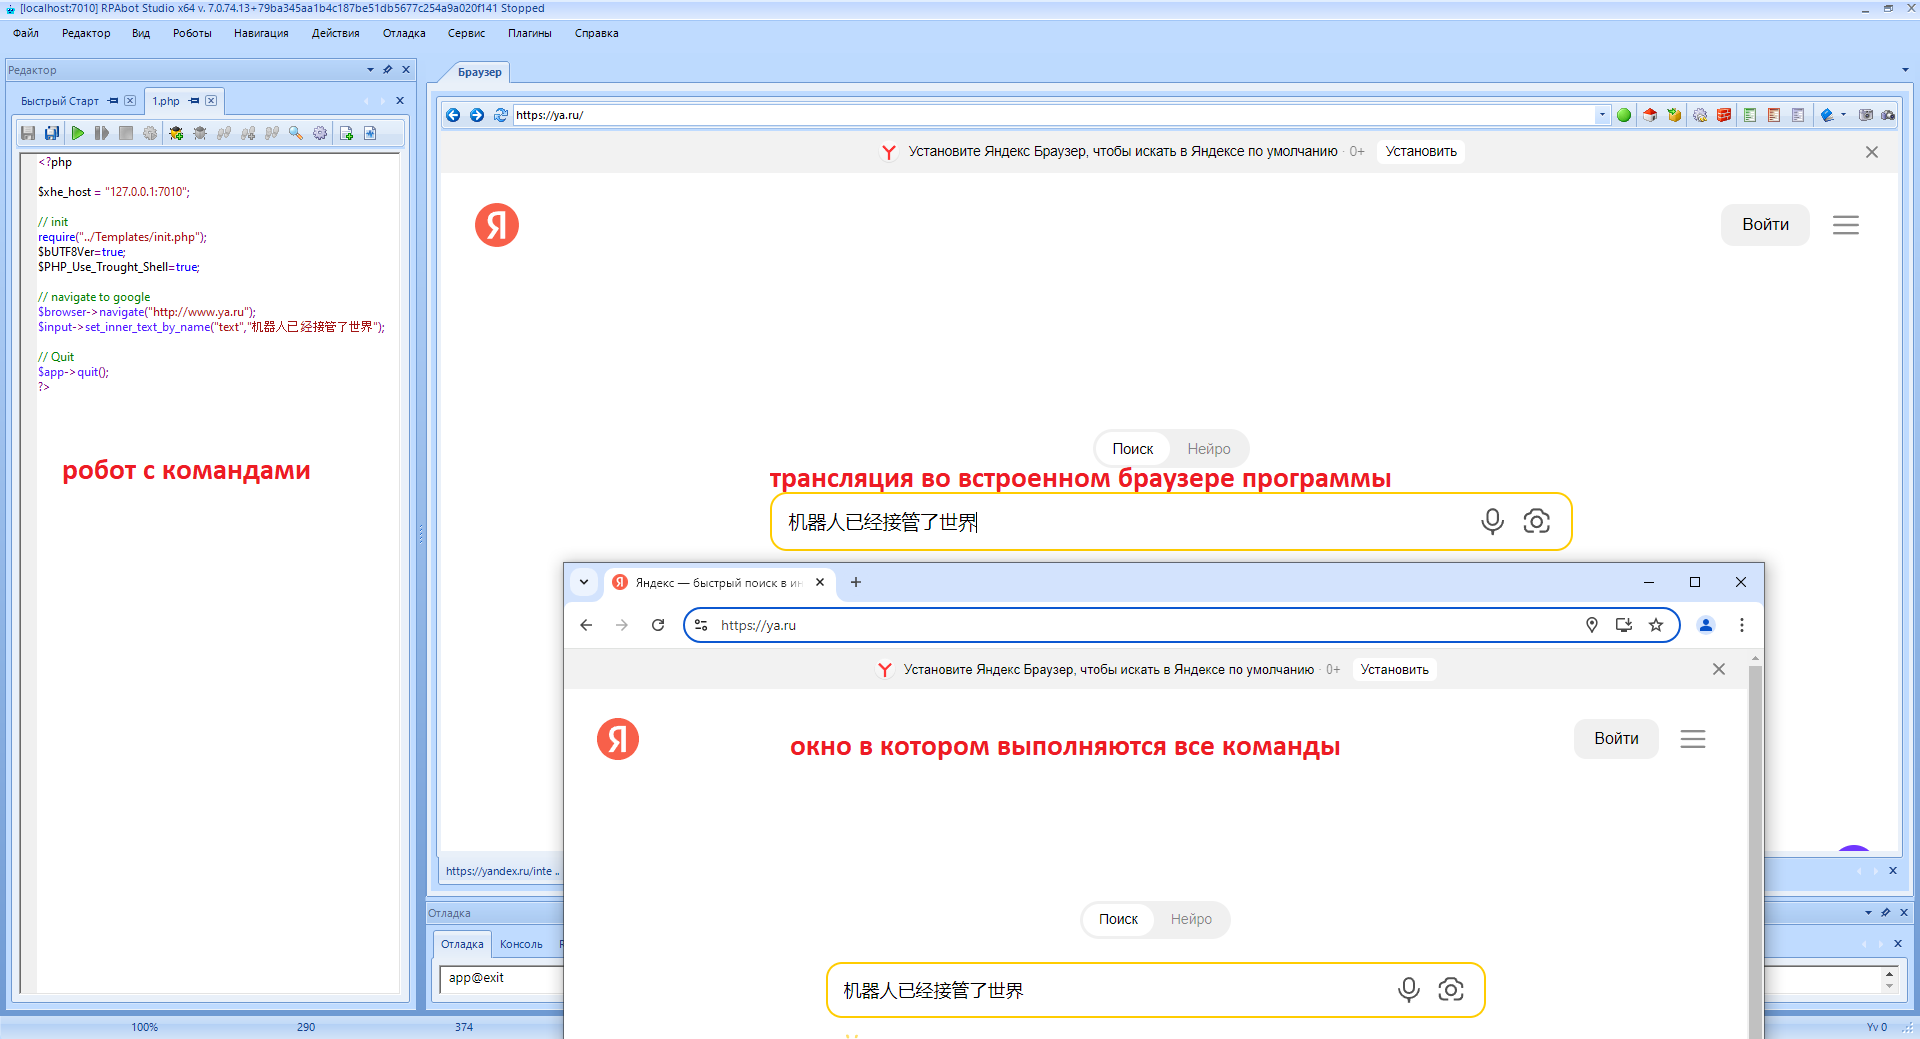Select the Консоль tab in debug panel
This screenshot has width=1920, height=1039.
[x=521, y=944]
